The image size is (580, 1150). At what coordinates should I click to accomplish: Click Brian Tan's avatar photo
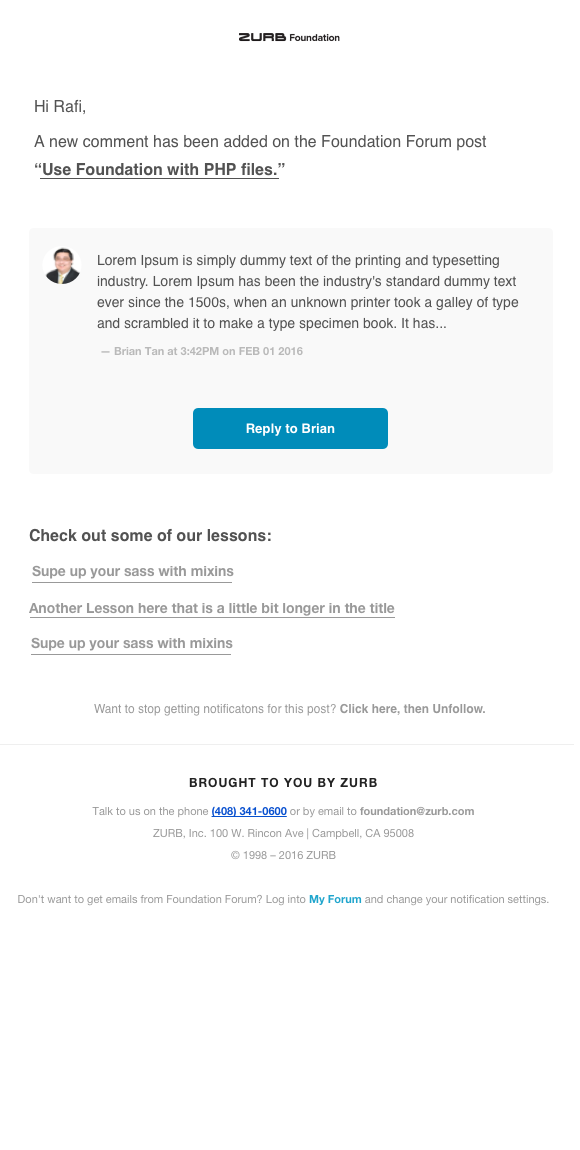coord(62,265)
